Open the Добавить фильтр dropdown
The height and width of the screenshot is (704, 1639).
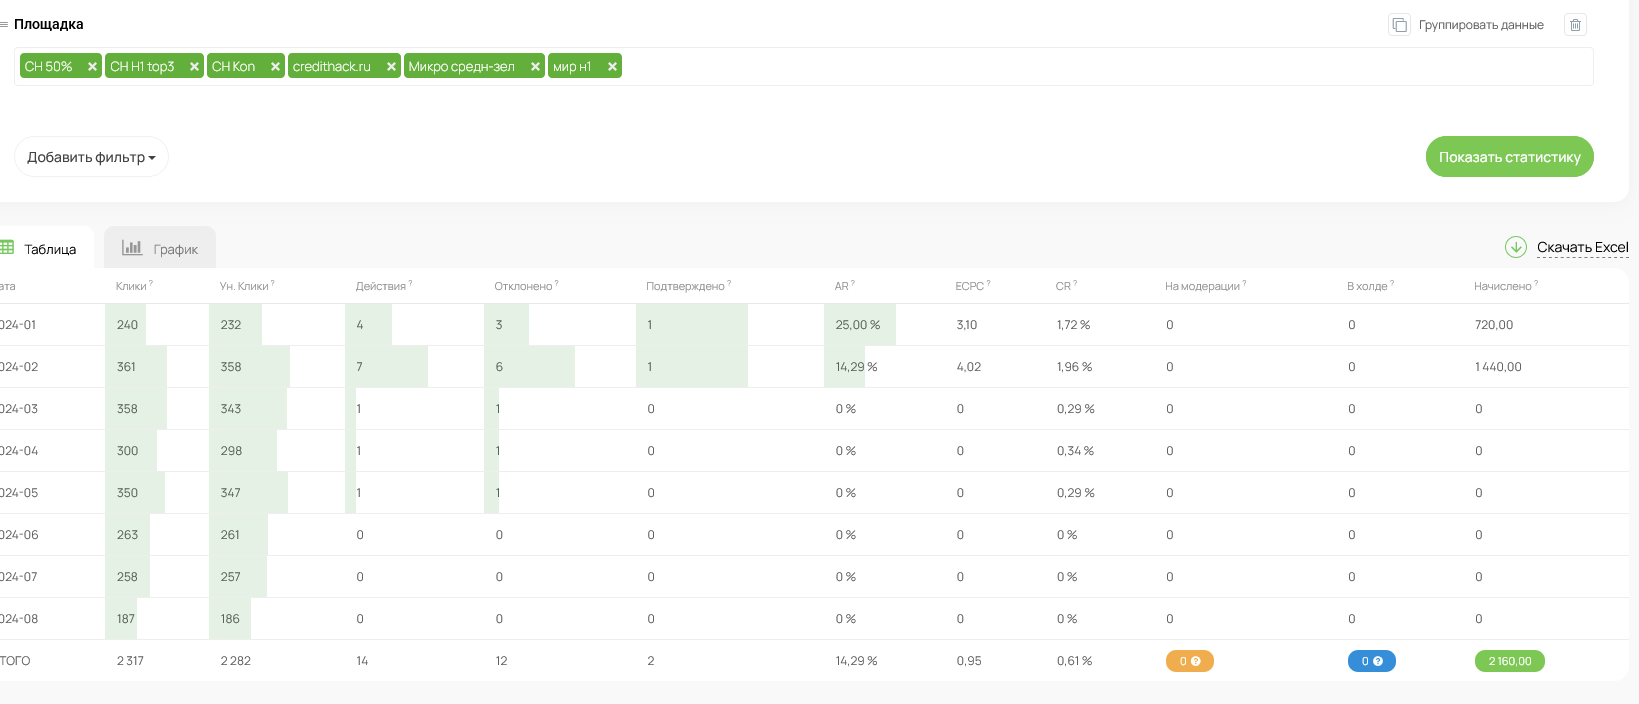91,157
